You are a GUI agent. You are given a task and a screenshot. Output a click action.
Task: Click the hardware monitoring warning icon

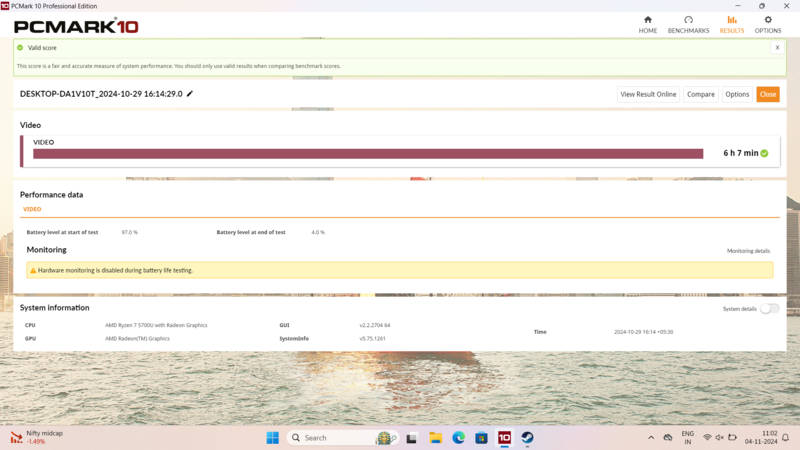[33, 270]
